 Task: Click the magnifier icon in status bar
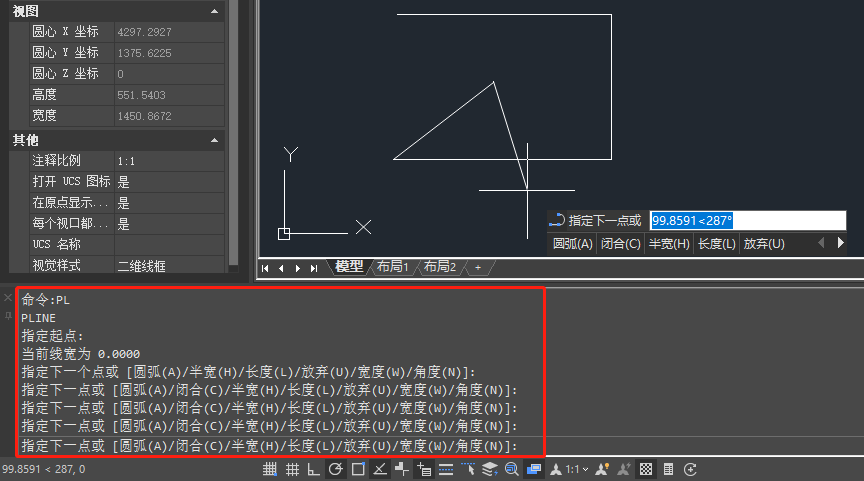512,469
